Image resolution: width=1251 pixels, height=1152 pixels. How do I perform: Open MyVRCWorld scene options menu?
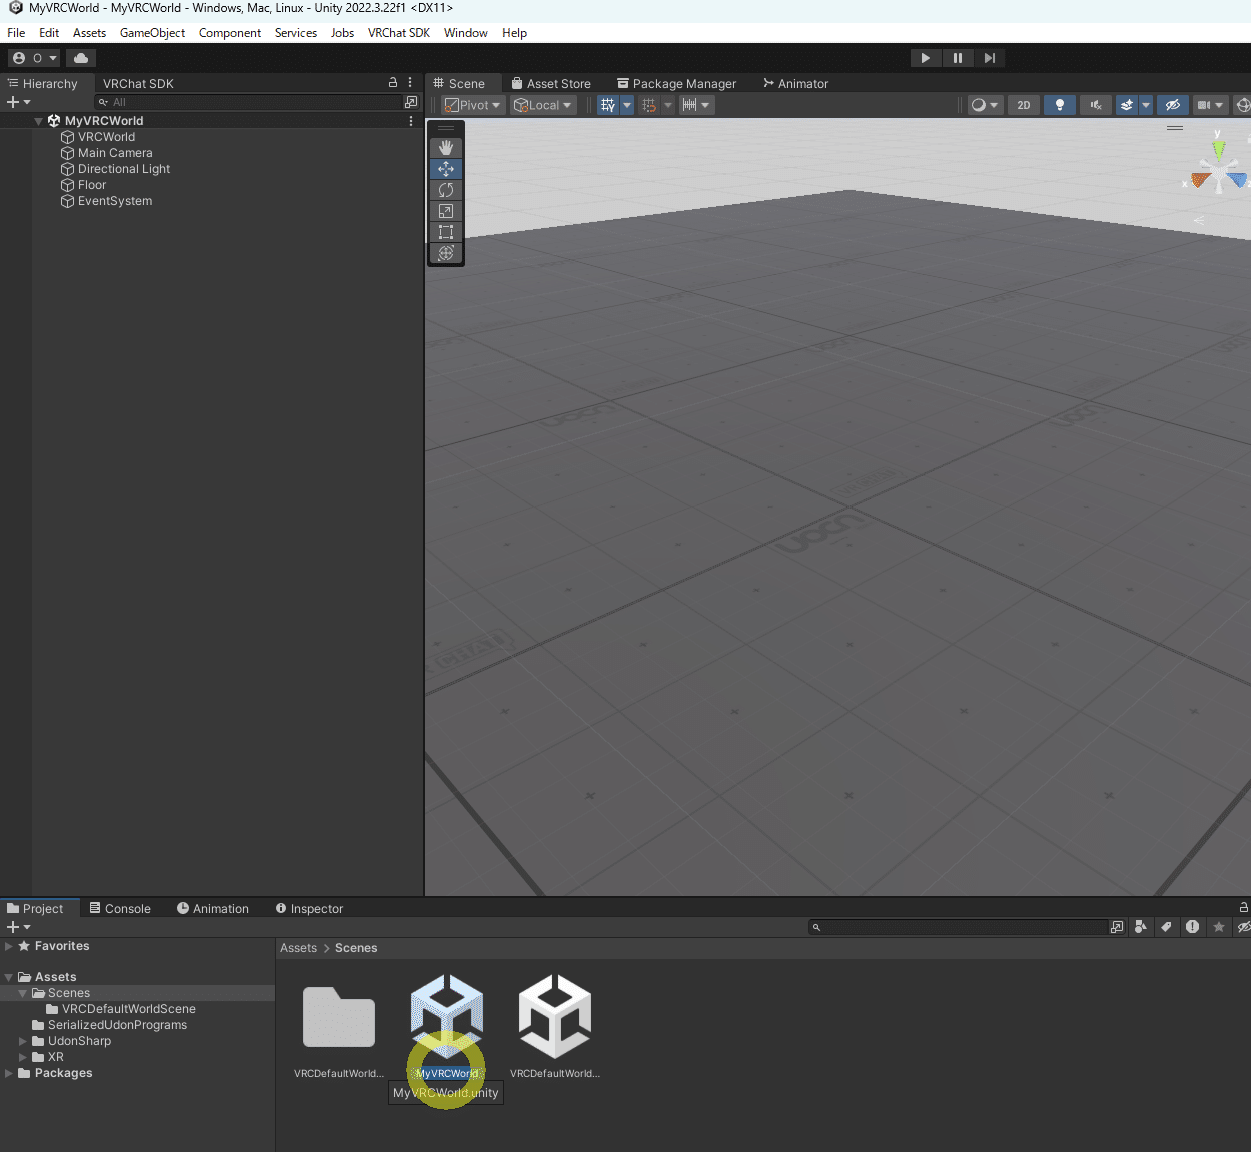point(411,121)
